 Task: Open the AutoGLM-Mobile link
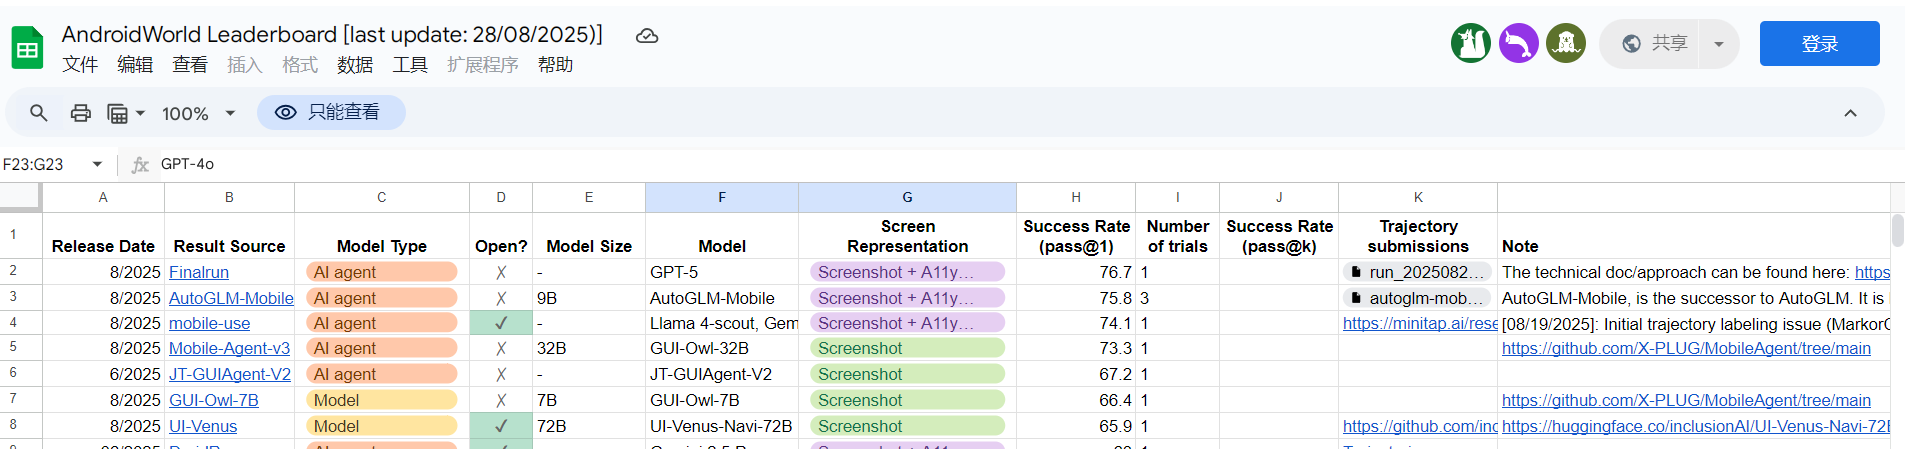pos(231,298)
